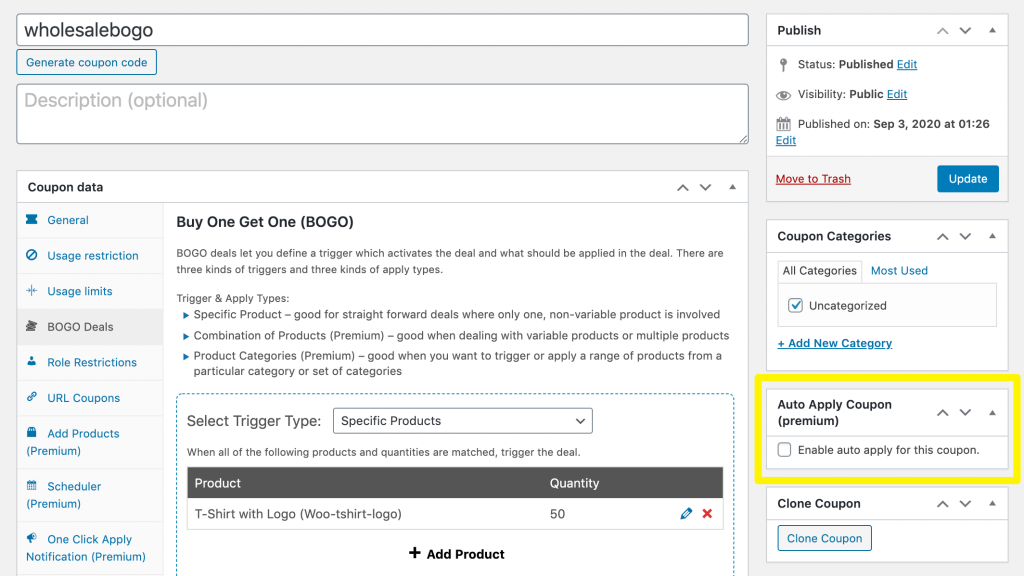The height and width of the screenshot is (576, 1024).
Task: Open the Select Trigger Type dropdown
Action: (462, 421)
